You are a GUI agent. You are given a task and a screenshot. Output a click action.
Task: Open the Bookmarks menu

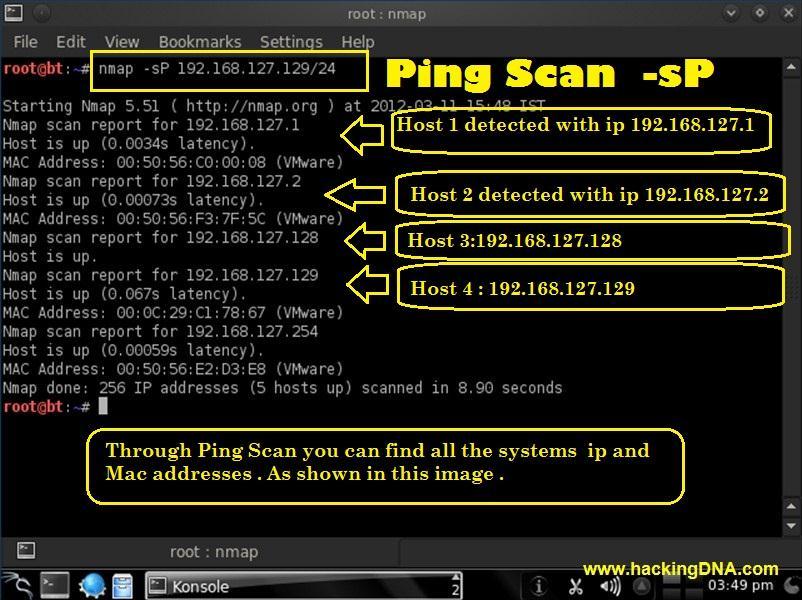200,41
